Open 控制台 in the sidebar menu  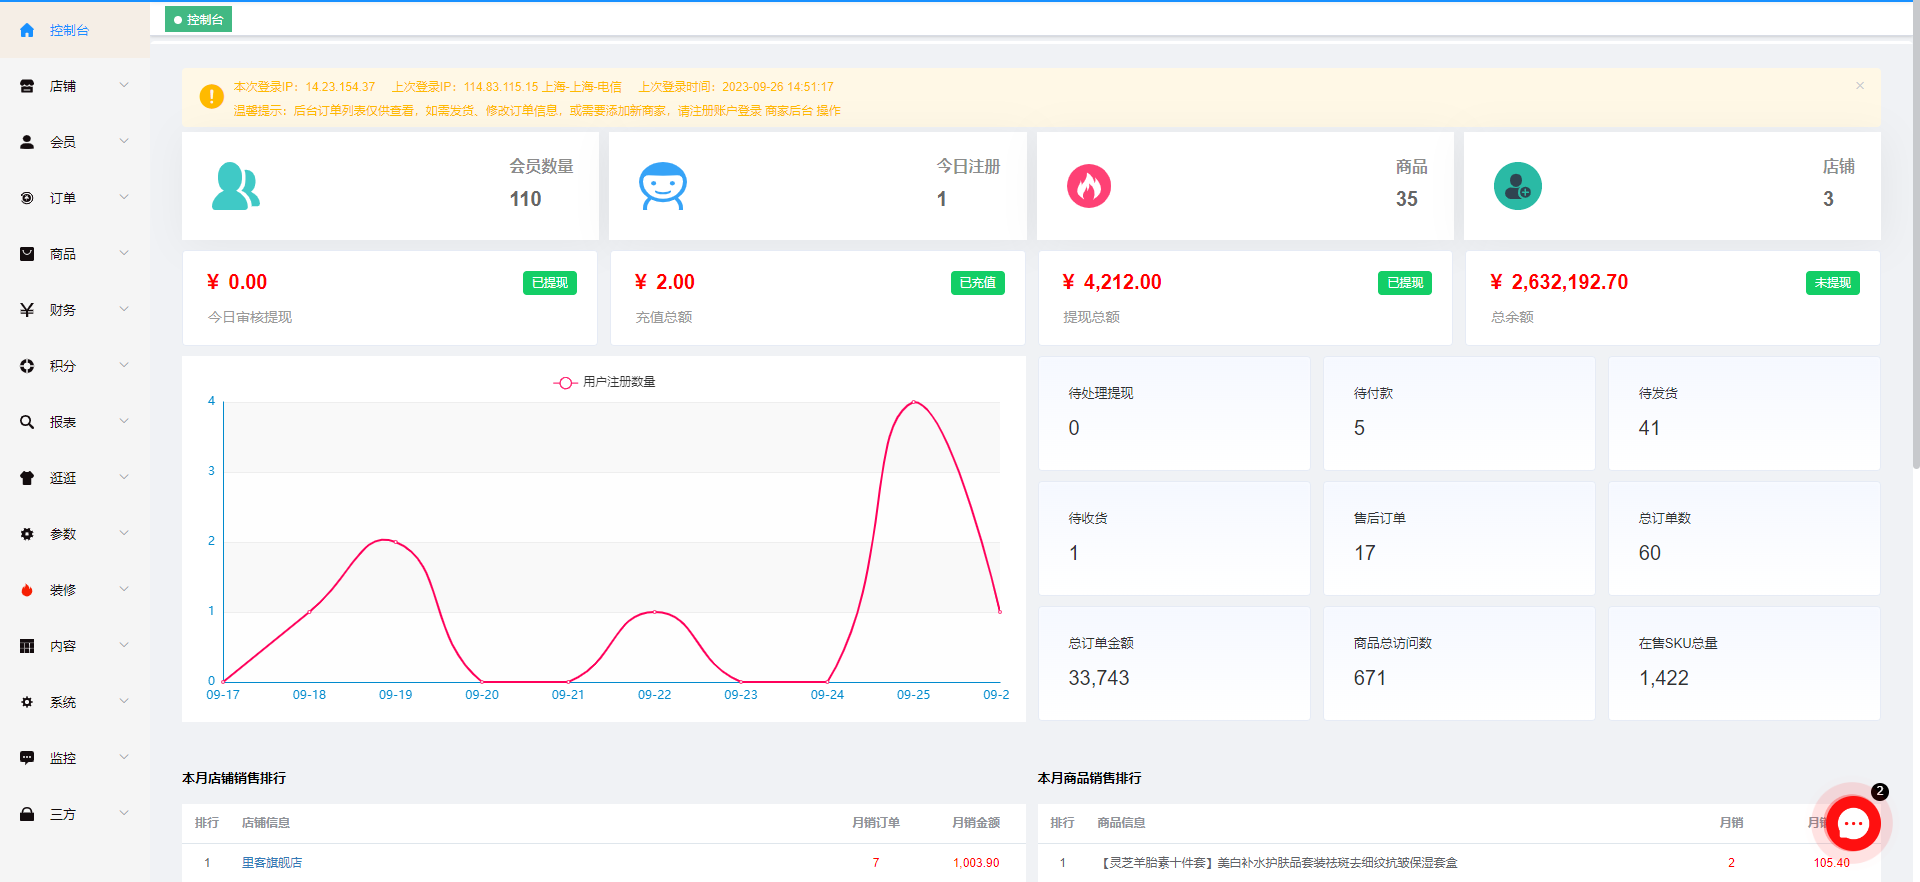[x=75, y=30]
